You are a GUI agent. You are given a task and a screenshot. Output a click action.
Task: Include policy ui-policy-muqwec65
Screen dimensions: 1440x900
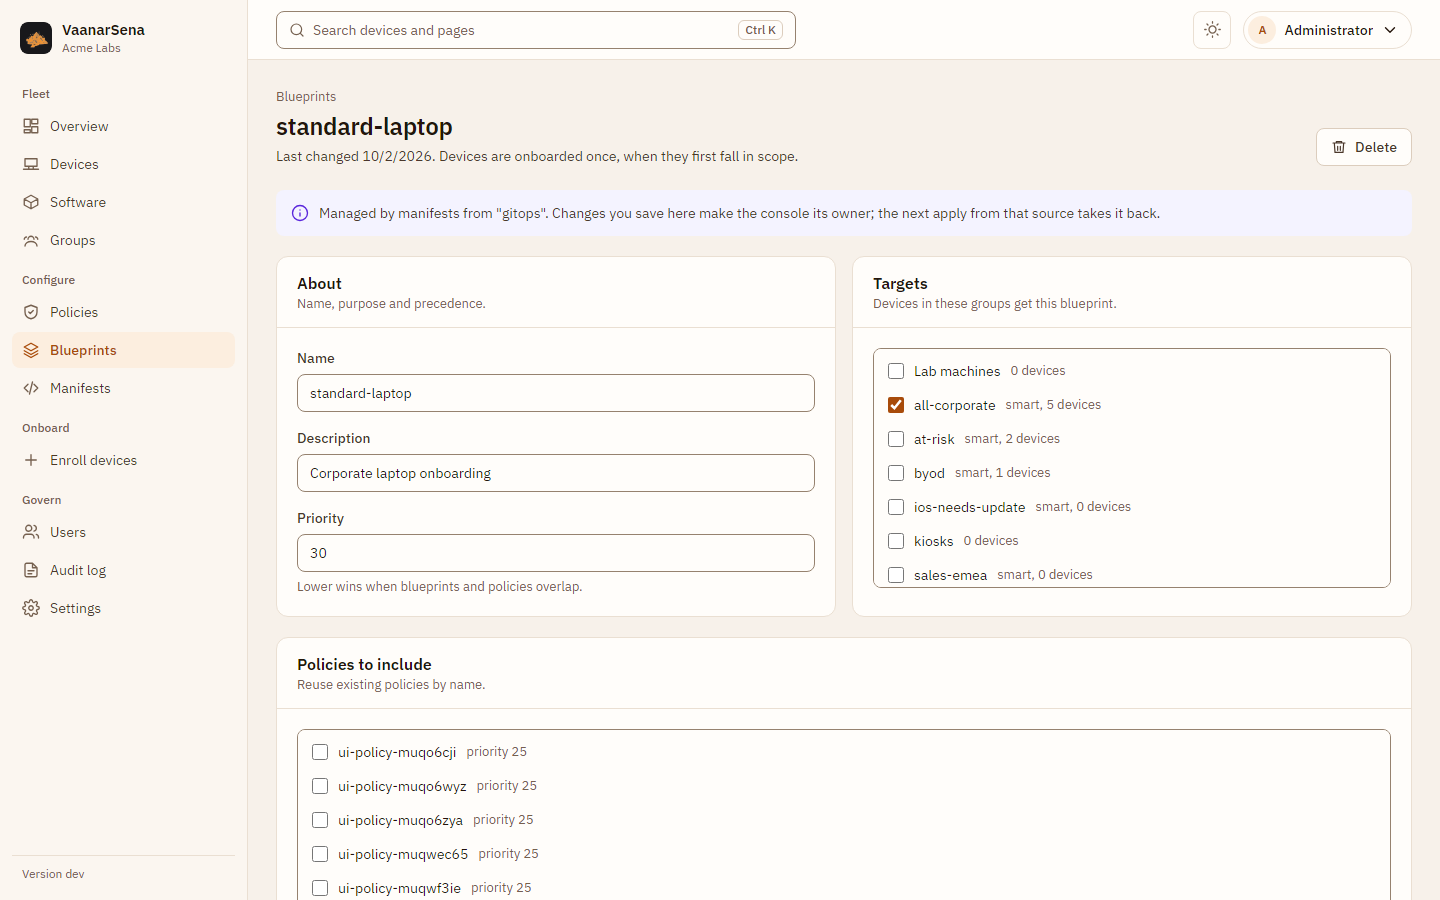[x=320, y=854]
